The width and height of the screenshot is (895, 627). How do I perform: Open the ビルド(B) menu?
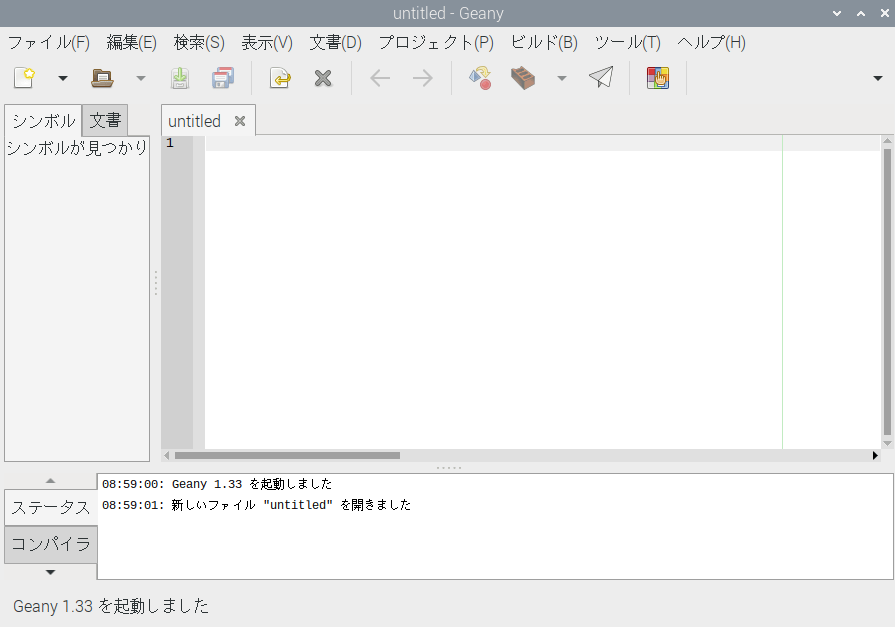coord(544,42)
